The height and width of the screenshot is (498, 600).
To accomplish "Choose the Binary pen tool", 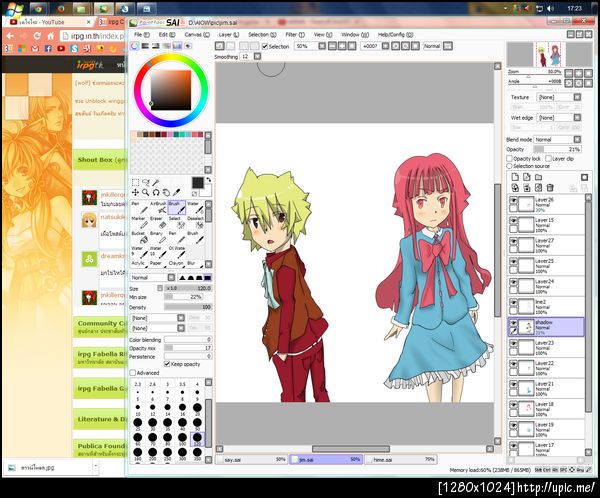I will (158, 237).
